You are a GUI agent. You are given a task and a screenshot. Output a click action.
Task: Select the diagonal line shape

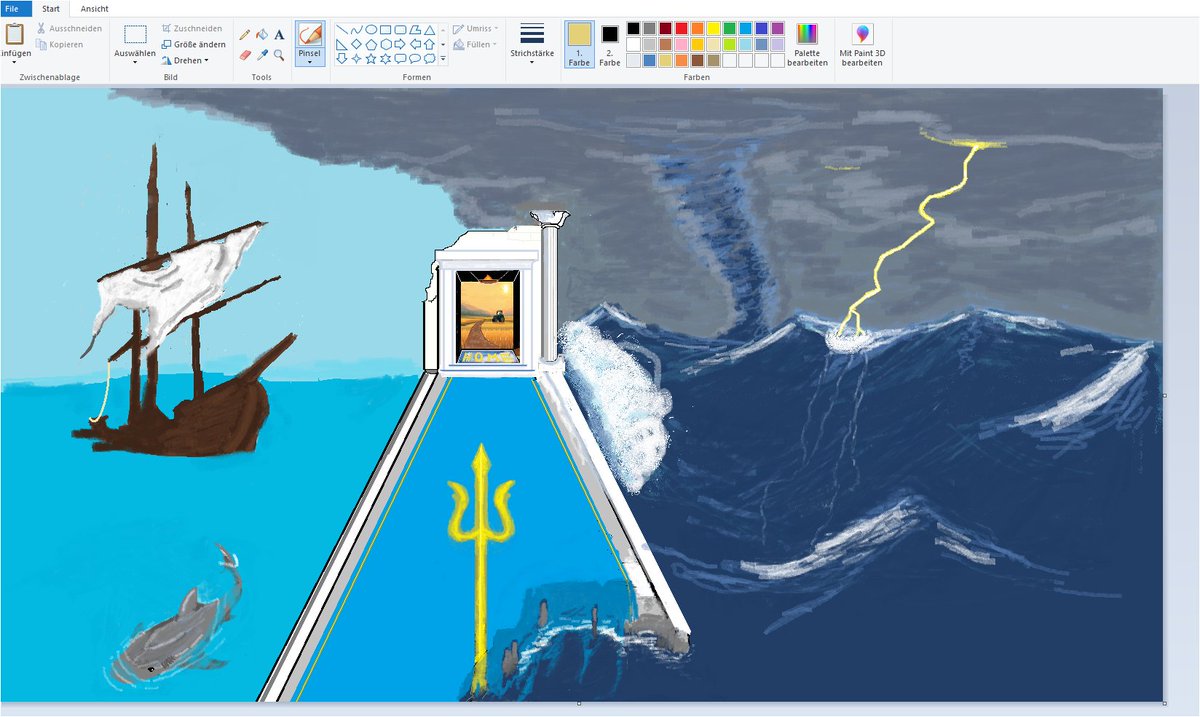(x=342, y=30)
